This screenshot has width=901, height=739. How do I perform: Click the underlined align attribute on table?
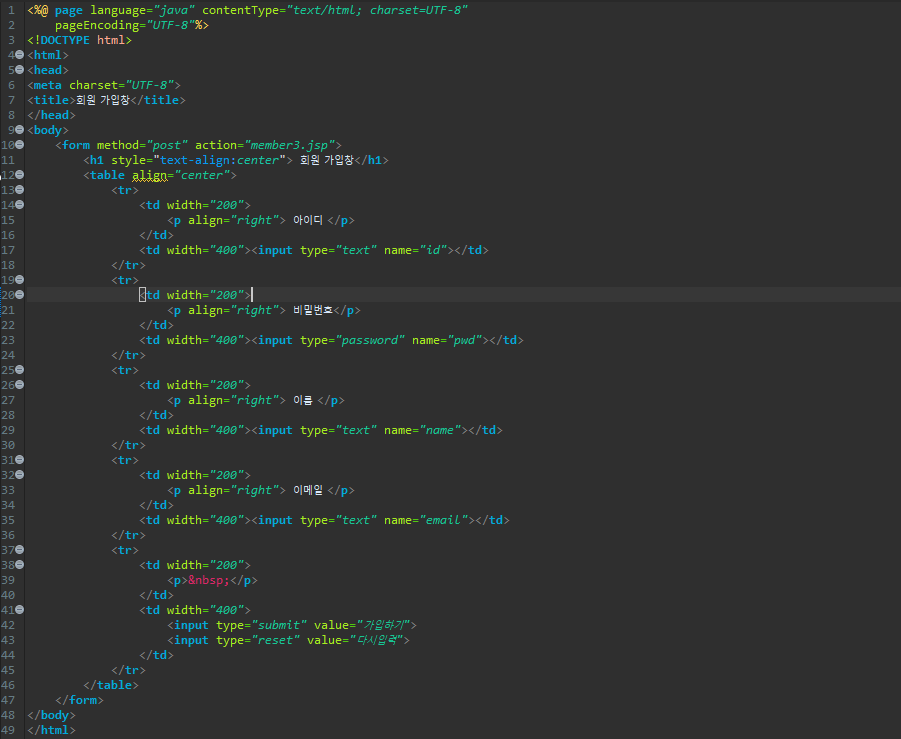coord(149,175)
